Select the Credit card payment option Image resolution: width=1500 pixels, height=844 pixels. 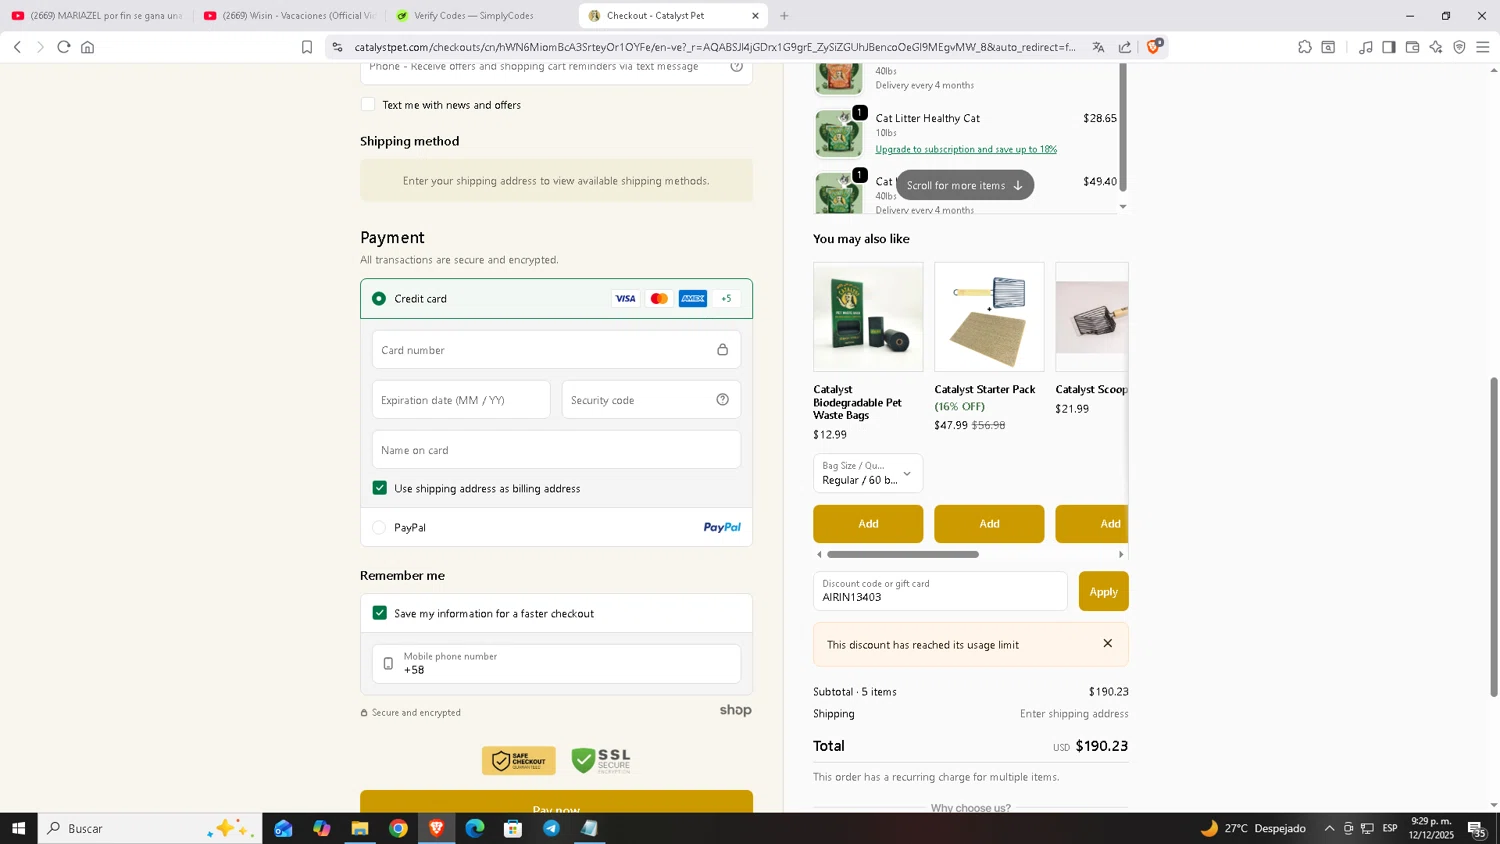click(379, 299)
